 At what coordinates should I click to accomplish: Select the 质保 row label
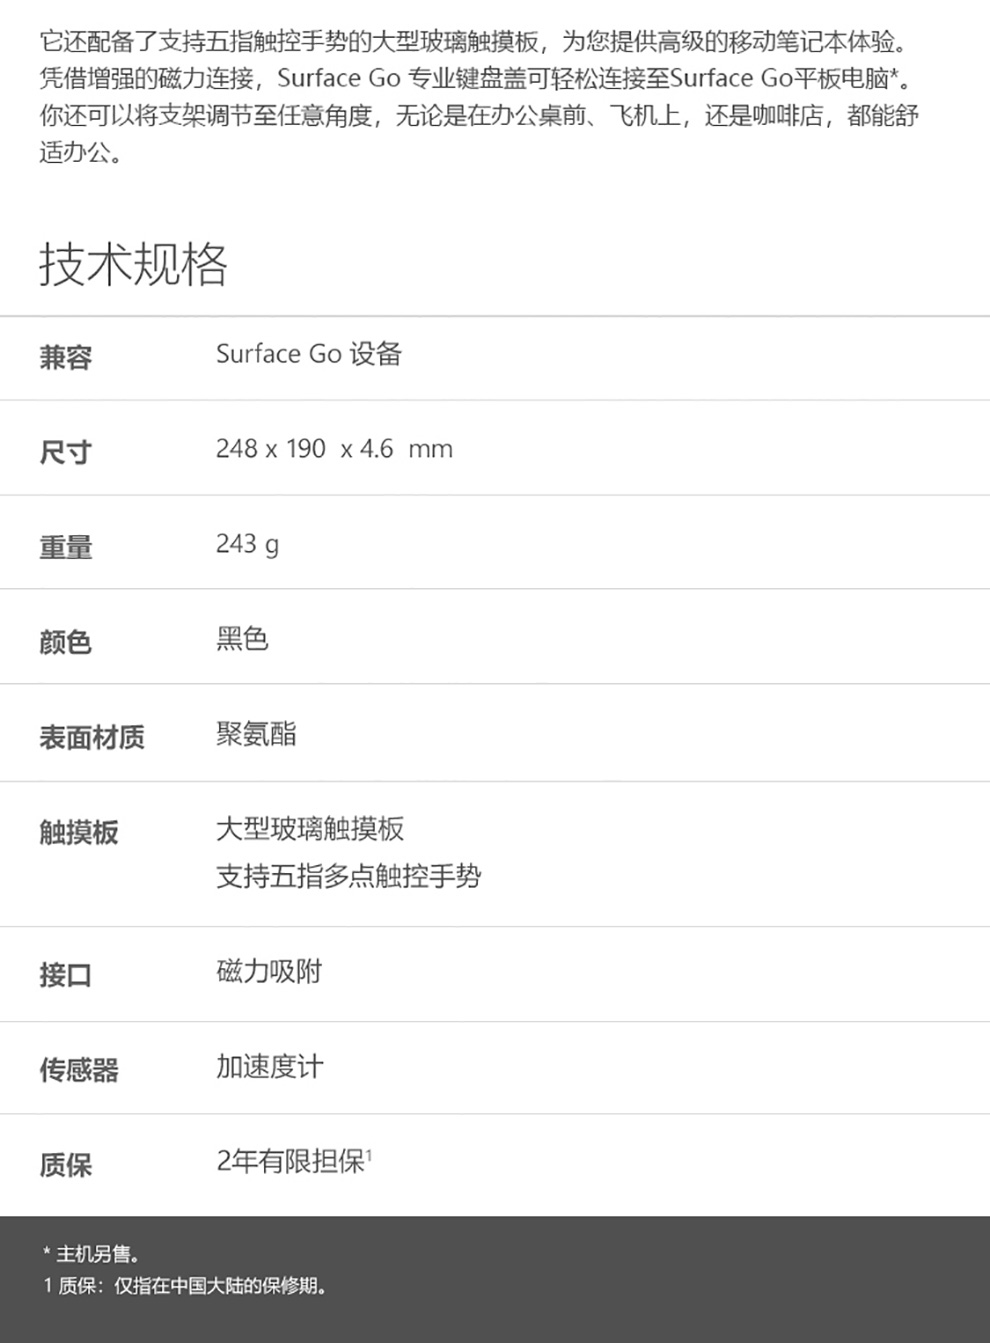coord(66,1165)
